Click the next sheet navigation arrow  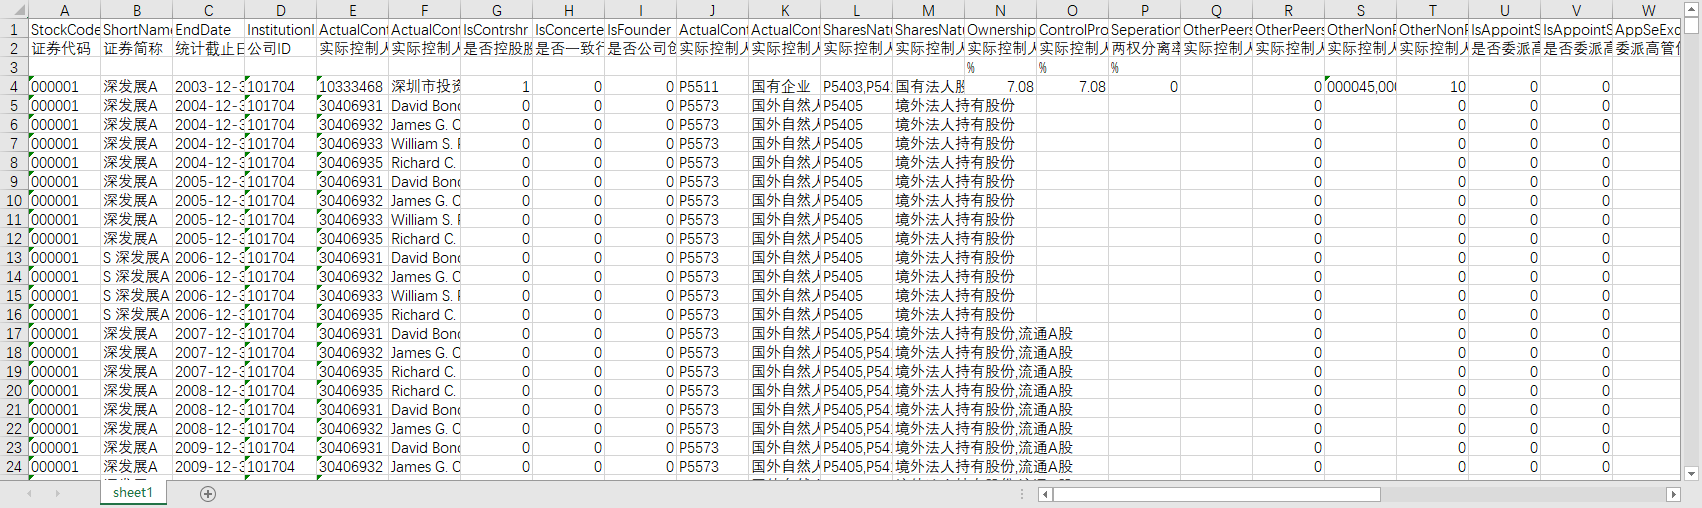[57, 494]
